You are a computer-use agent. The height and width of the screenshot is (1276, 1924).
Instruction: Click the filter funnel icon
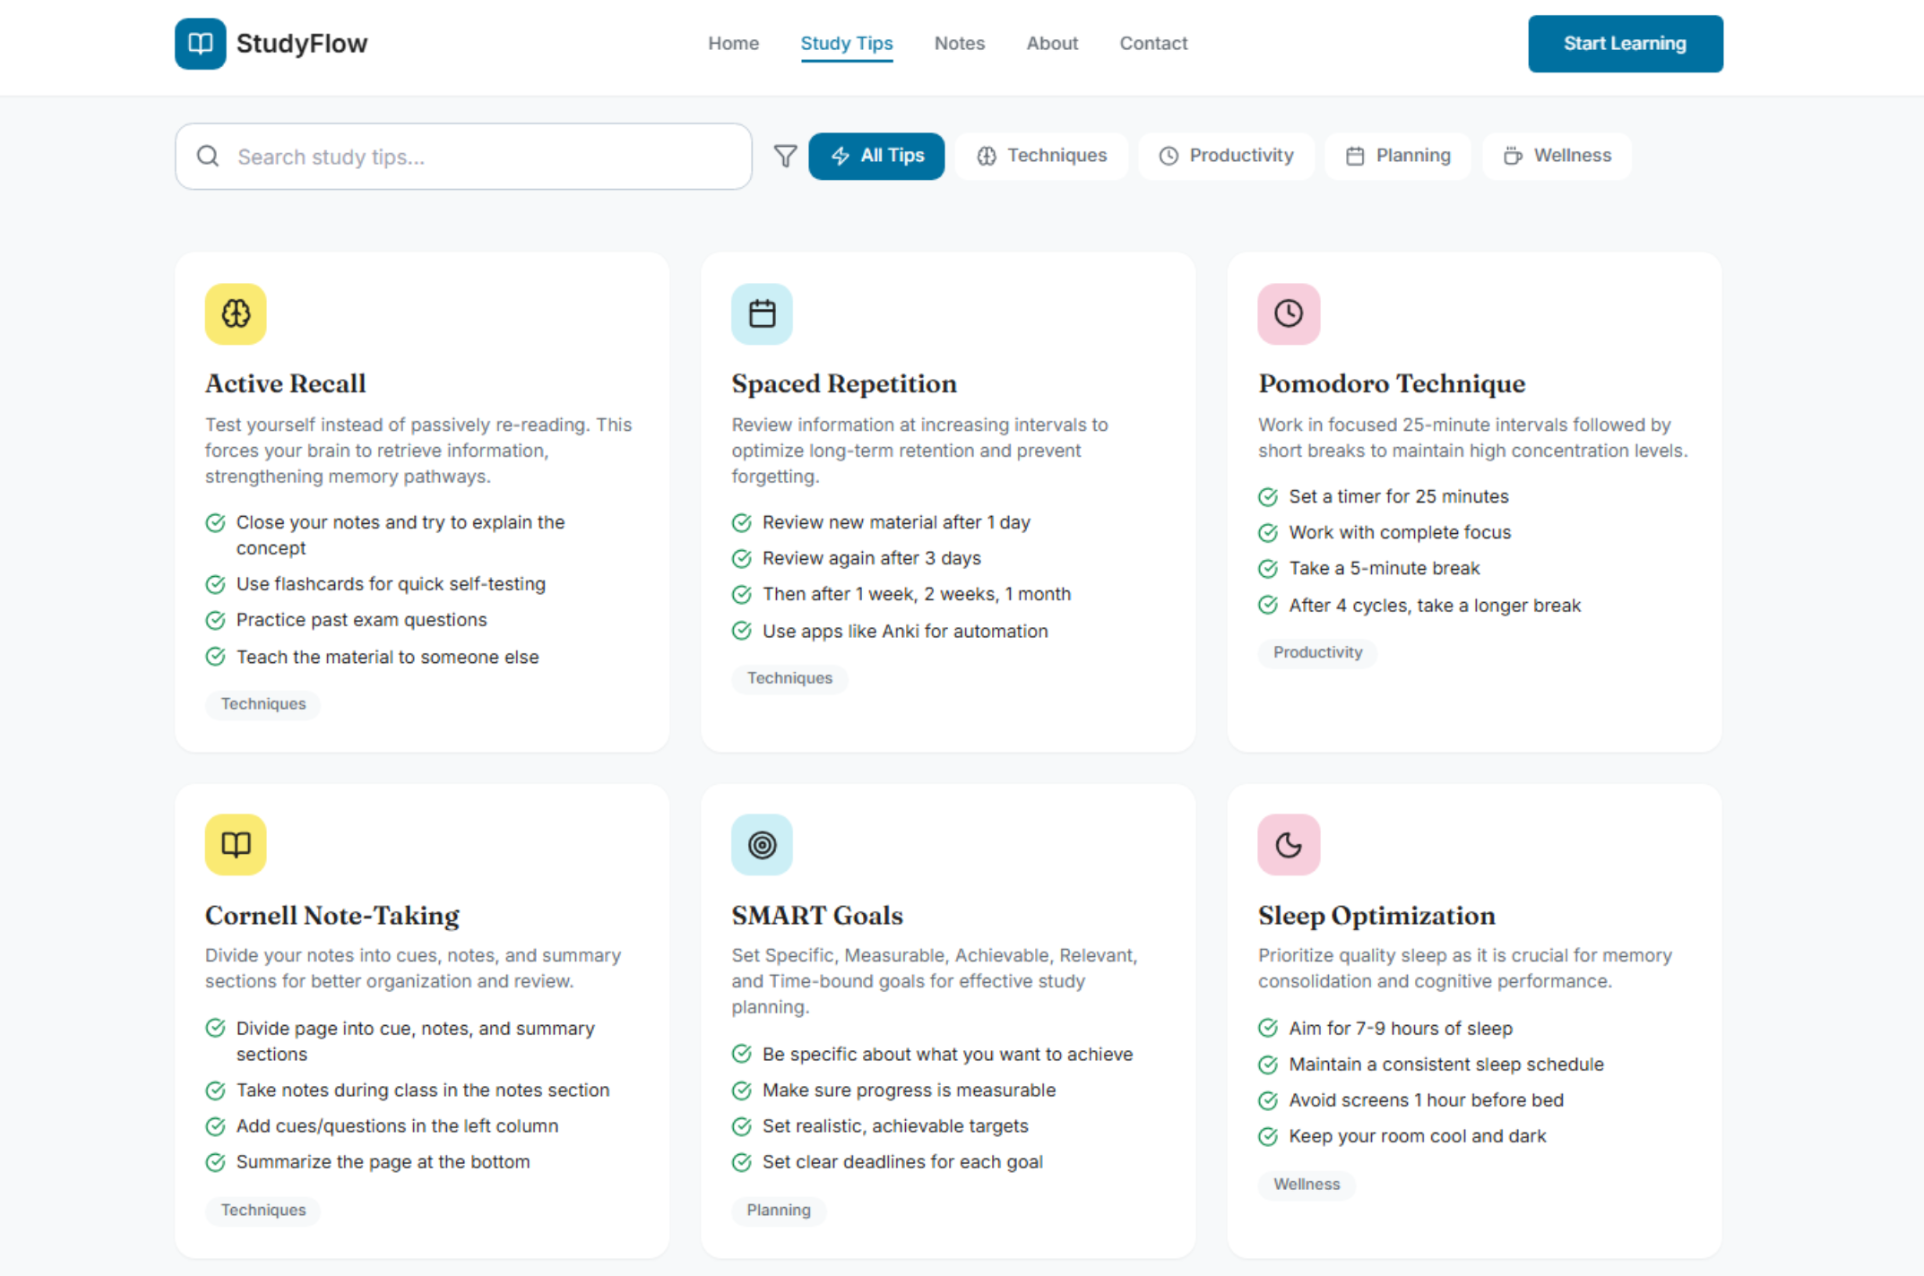pyautogui.click(x=785, y=156)
